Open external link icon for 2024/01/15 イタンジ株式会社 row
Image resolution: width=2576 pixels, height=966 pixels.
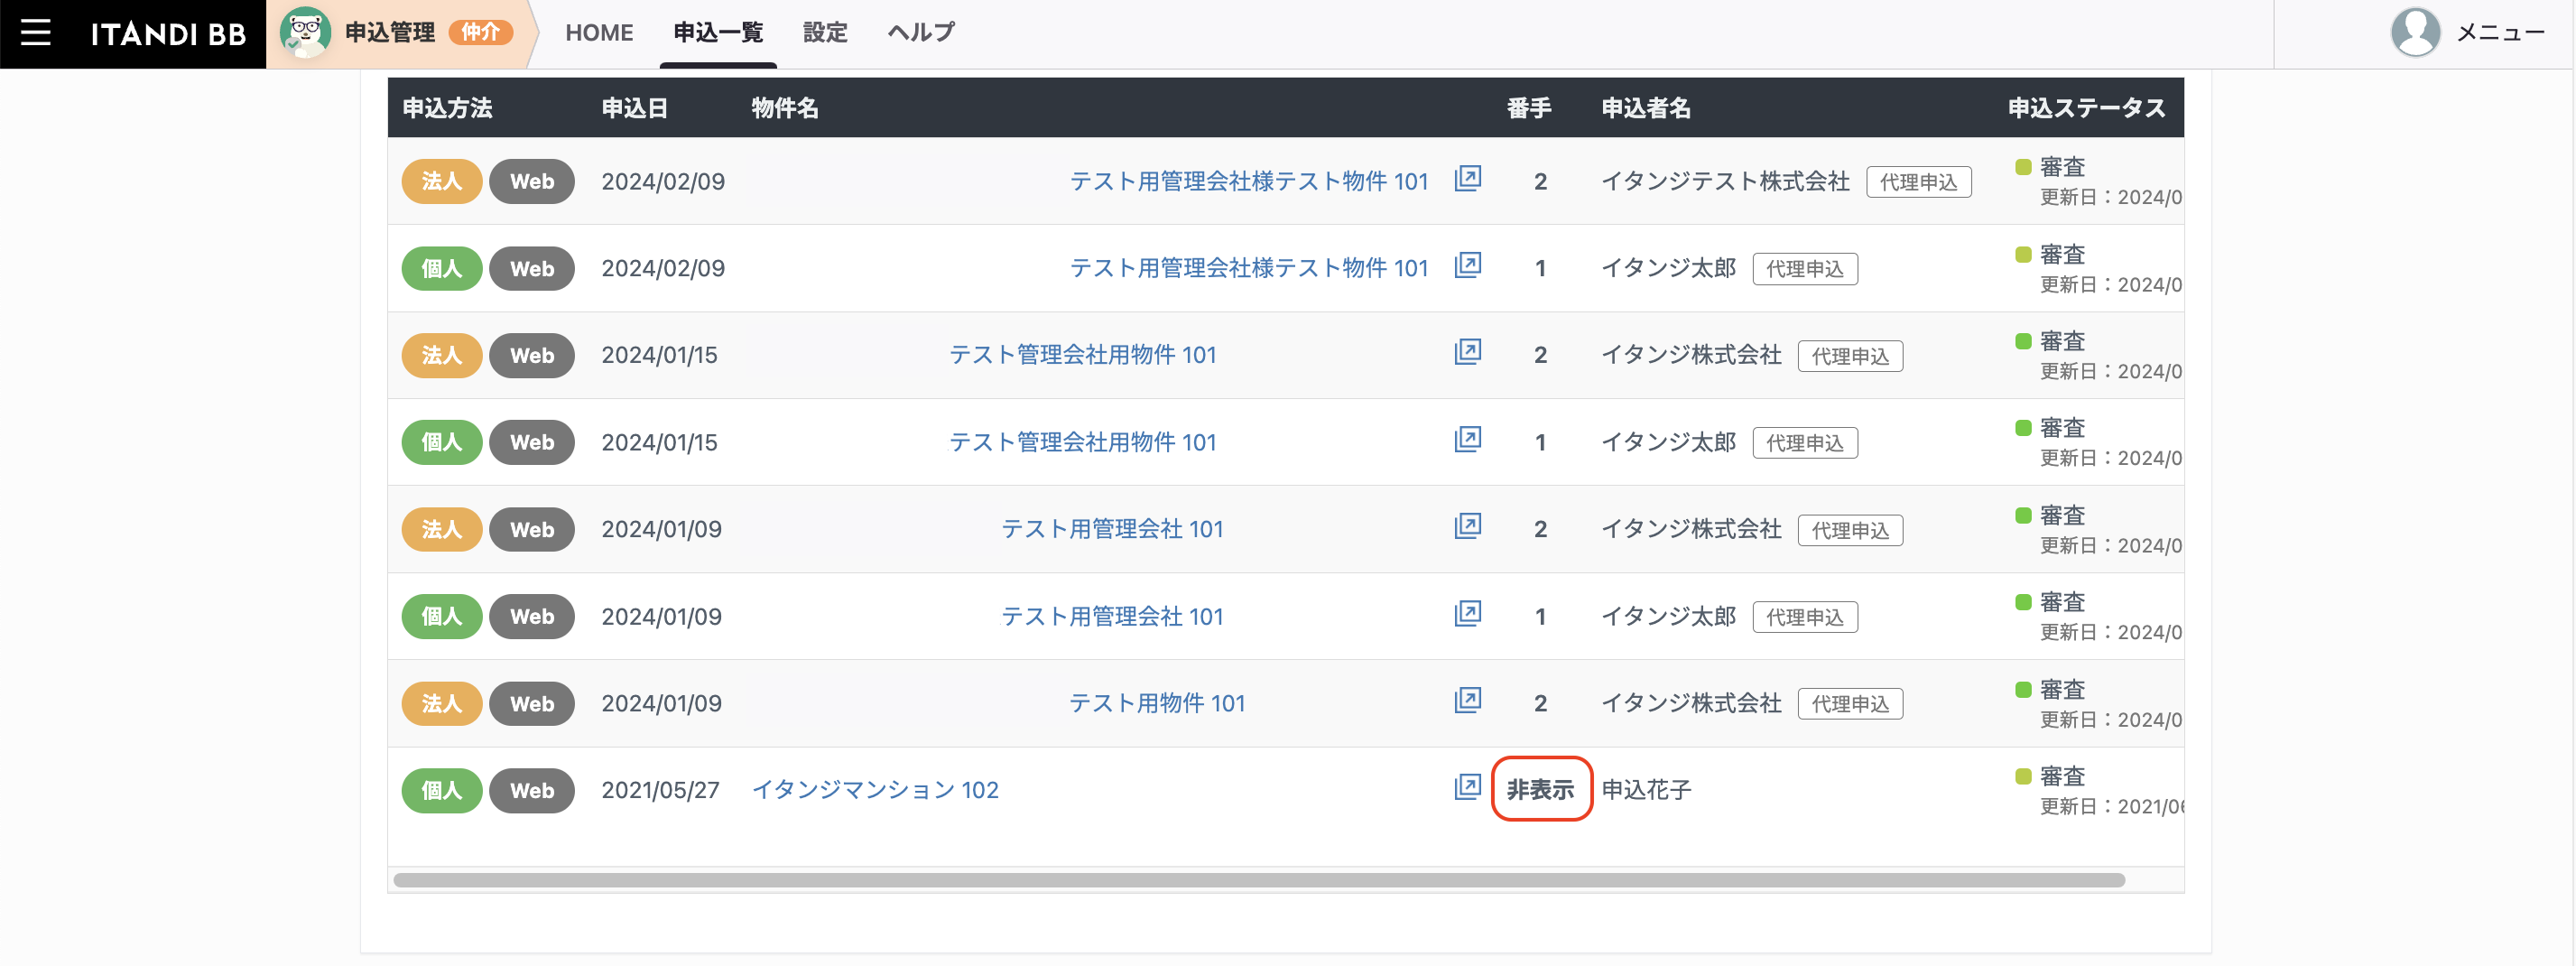coord(1467,353)
